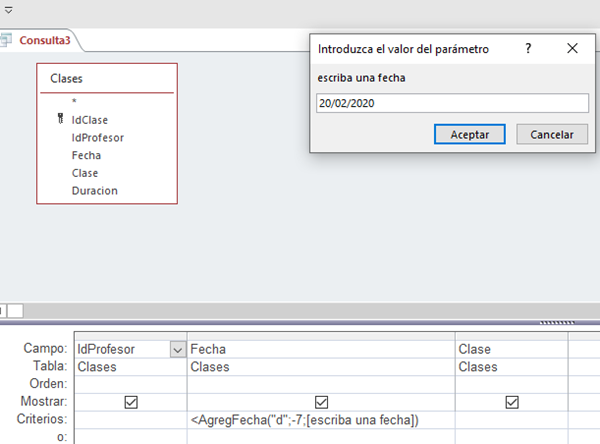Select the Fecha field in the Clases table
Screen dimensions: 600x444
click(x=86, y=155)
